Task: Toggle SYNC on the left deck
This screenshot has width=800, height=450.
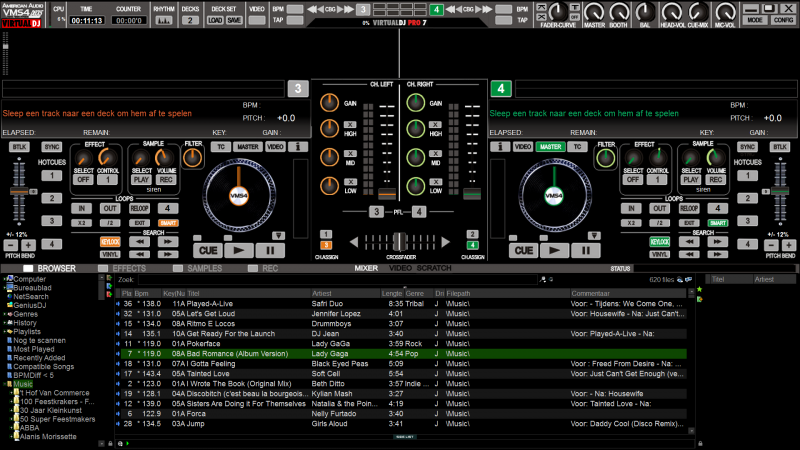Action: click(51, 147)
